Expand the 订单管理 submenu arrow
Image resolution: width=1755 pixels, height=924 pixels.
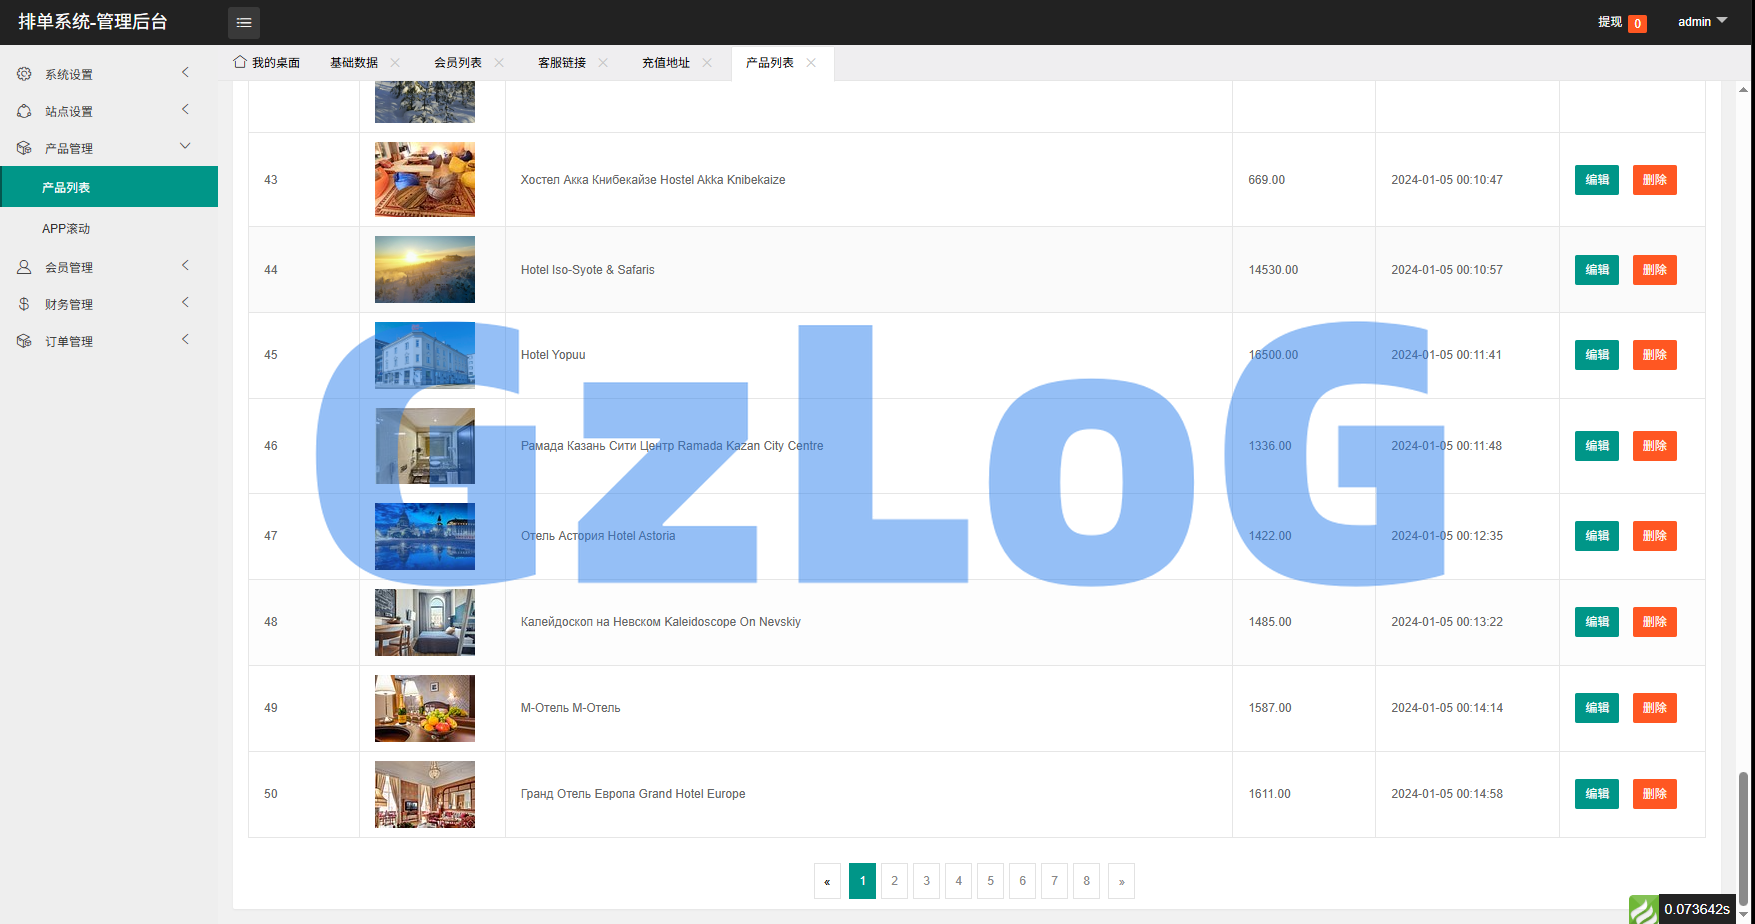[185, 339]
